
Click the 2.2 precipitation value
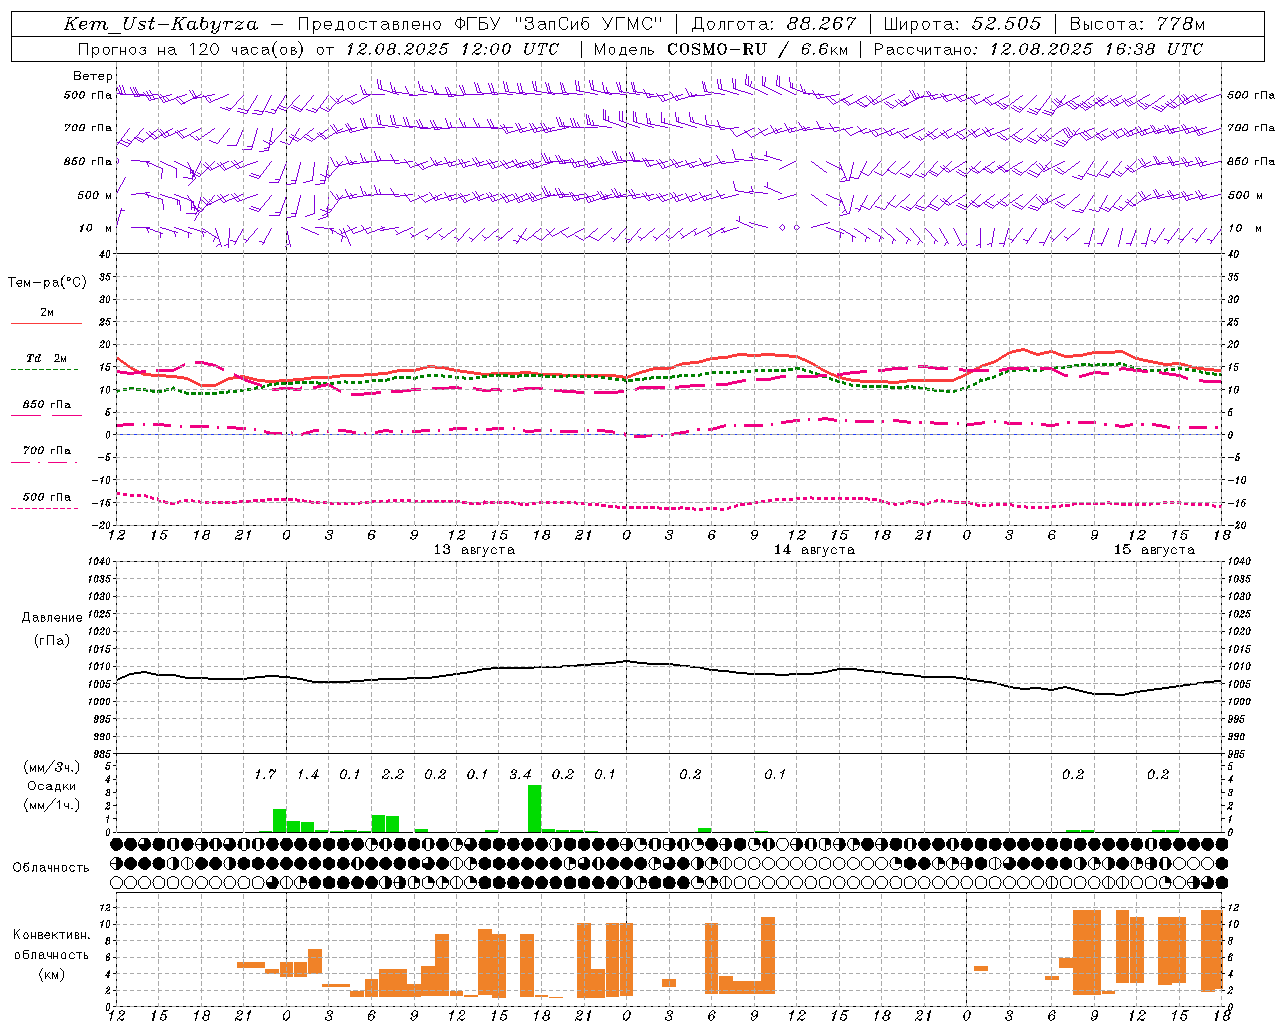click(392, 775)
